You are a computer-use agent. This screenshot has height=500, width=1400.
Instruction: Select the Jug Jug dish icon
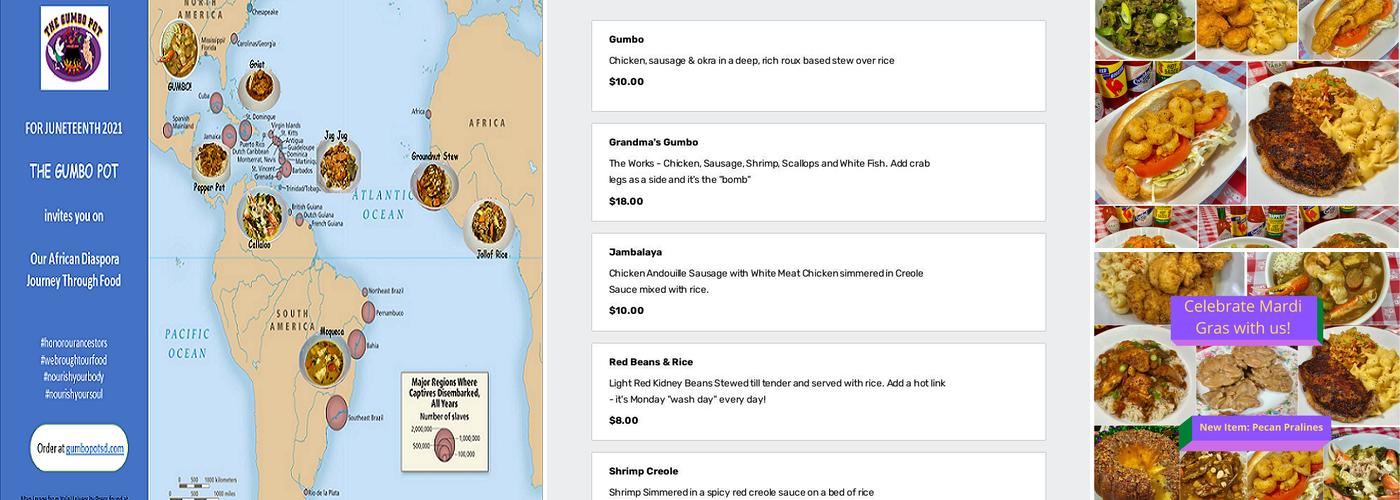tap(338, 160)
